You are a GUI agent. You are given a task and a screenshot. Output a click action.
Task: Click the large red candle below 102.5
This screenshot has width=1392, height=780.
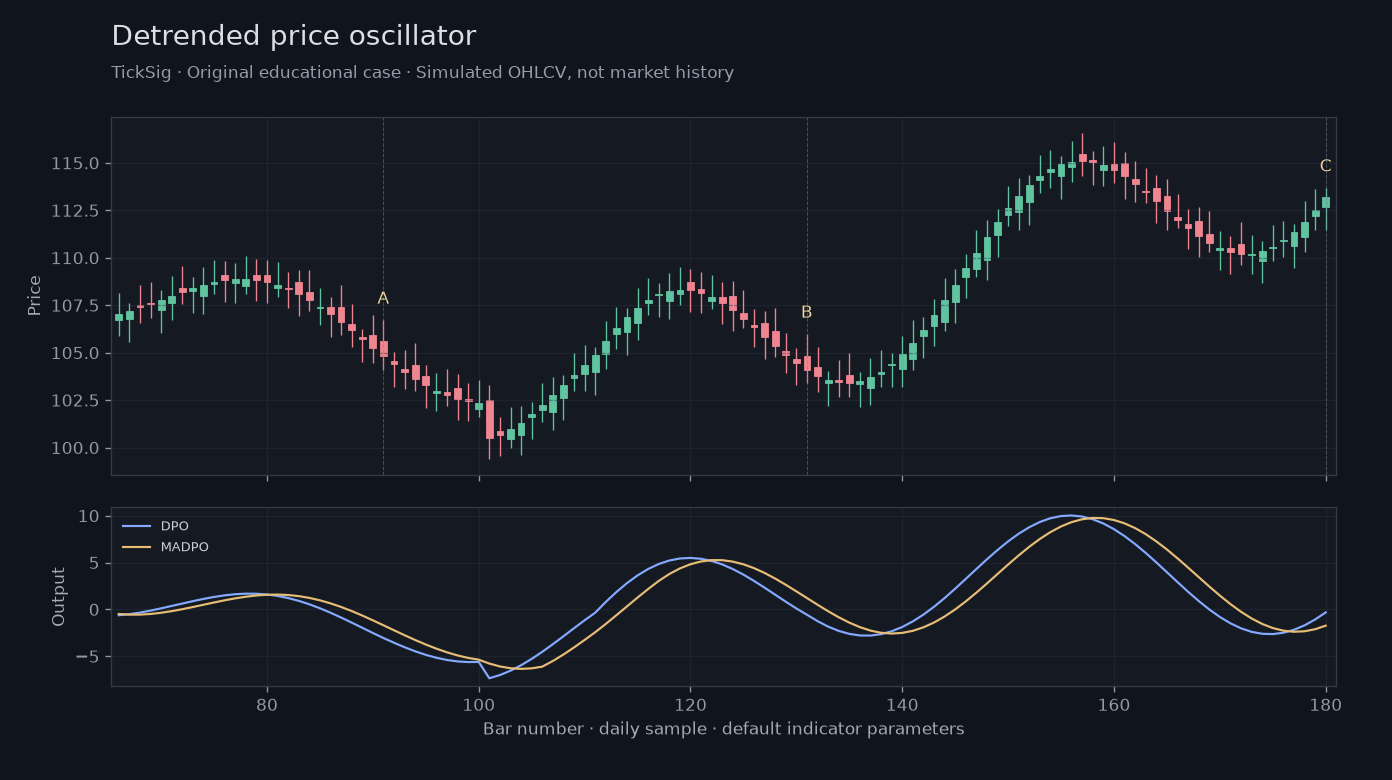(490, 420)
